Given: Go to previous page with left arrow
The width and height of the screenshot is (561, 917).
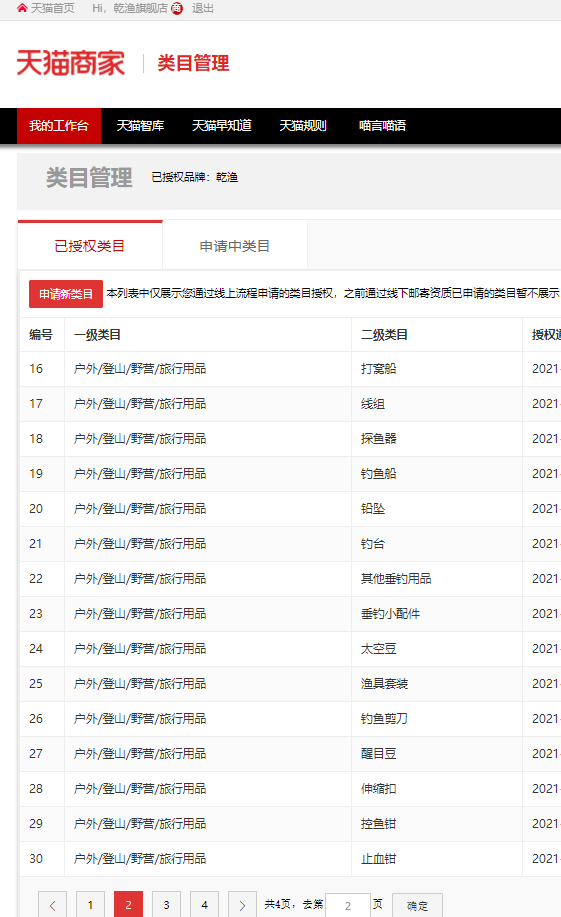Looking at the screenshot, I should [x=53, y=905].
